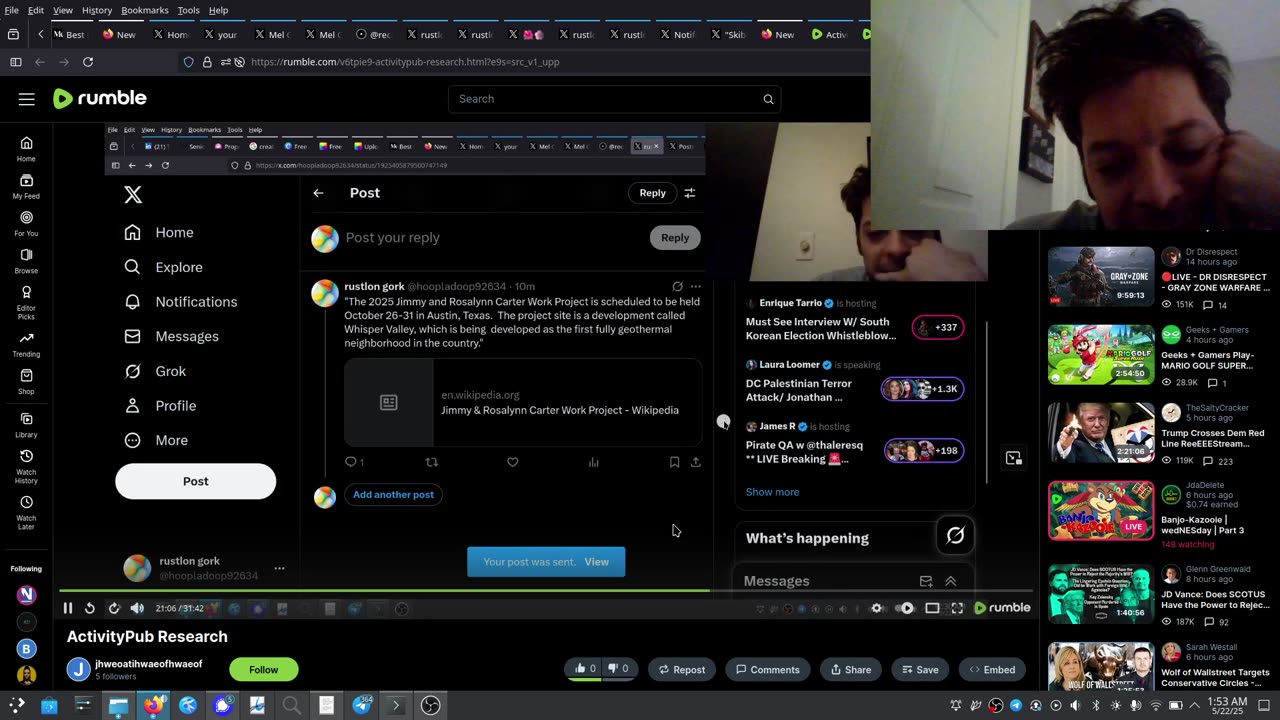Open jhweoatihwaeofhwaeof channel avatar

click(x=78, y=670)
